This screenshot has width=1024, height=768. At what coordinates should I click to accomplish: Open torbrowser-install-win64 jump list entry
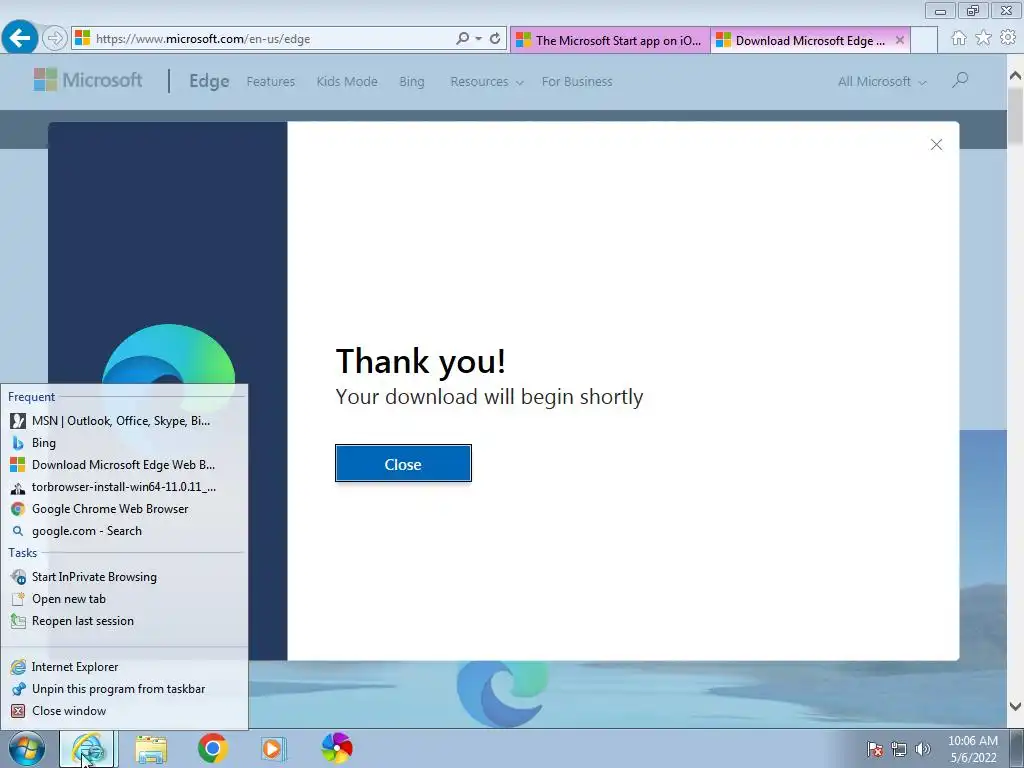[124, 487]
